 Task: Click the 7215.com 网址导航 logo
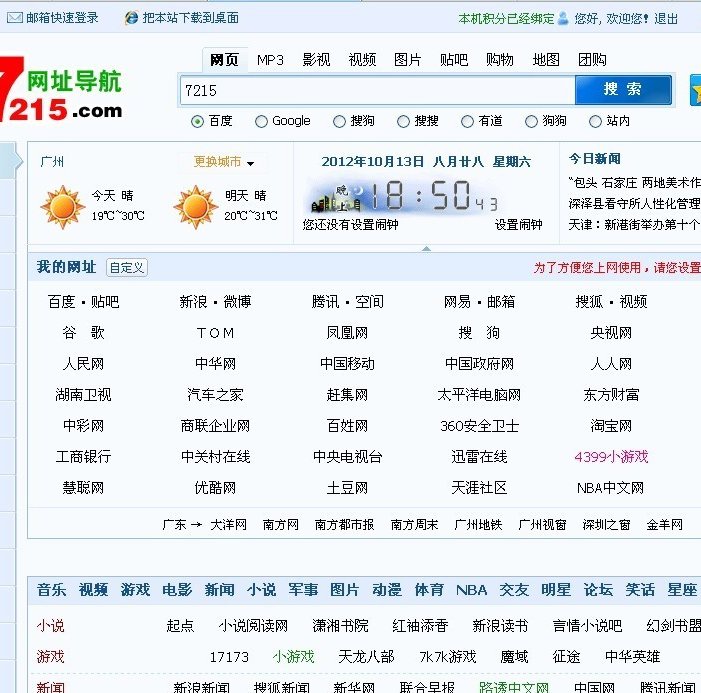pos(61,89)
